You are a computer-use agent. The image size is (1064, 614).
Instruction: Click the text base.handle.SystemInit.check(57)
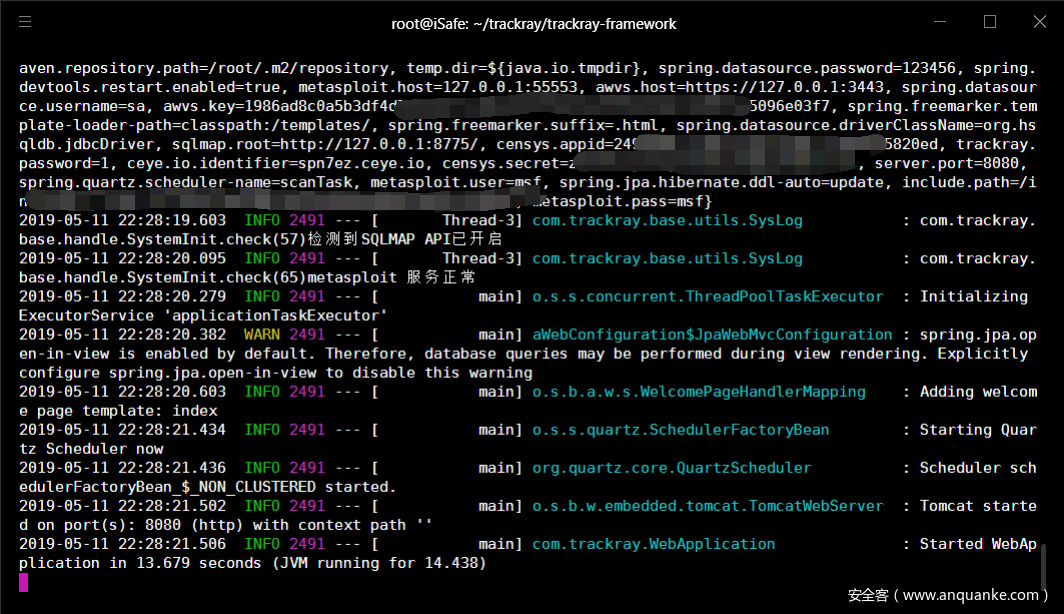coord(163,239)
